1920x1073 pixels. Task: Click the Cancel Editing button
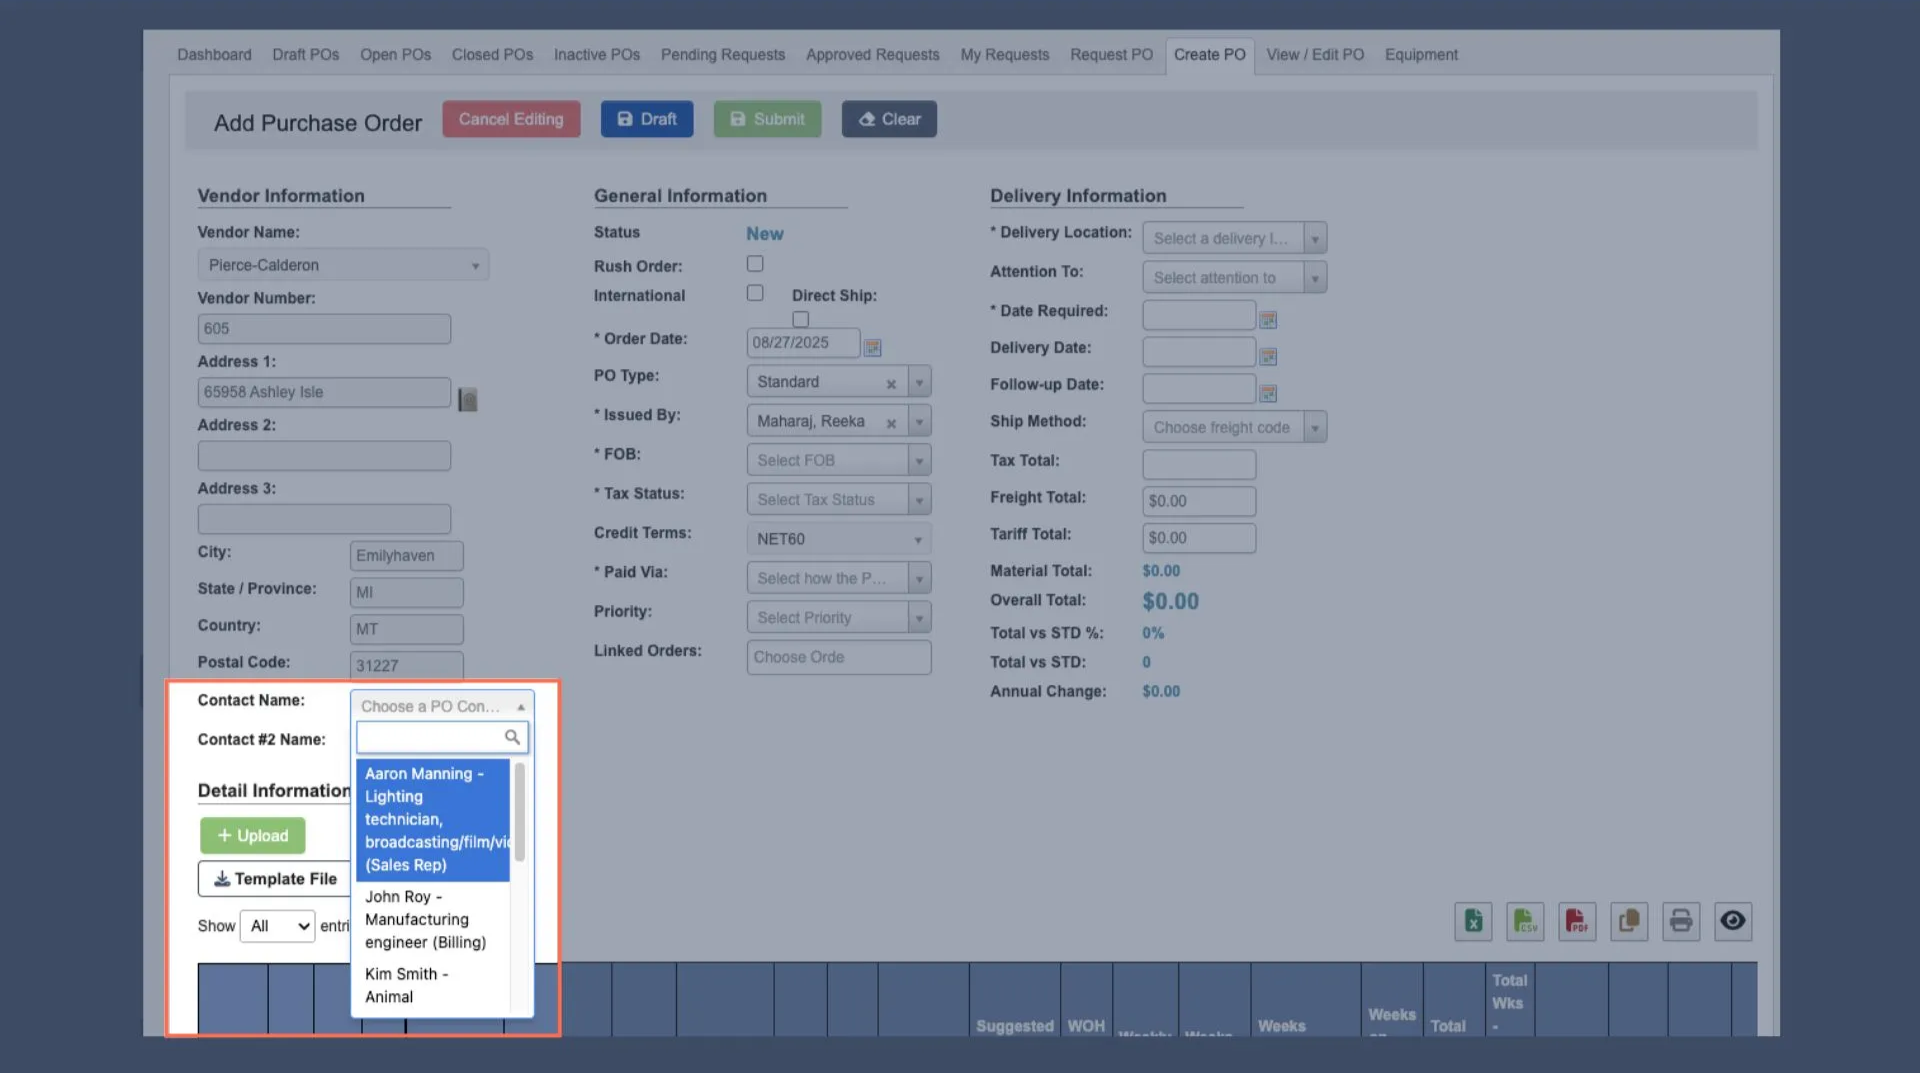511,119
